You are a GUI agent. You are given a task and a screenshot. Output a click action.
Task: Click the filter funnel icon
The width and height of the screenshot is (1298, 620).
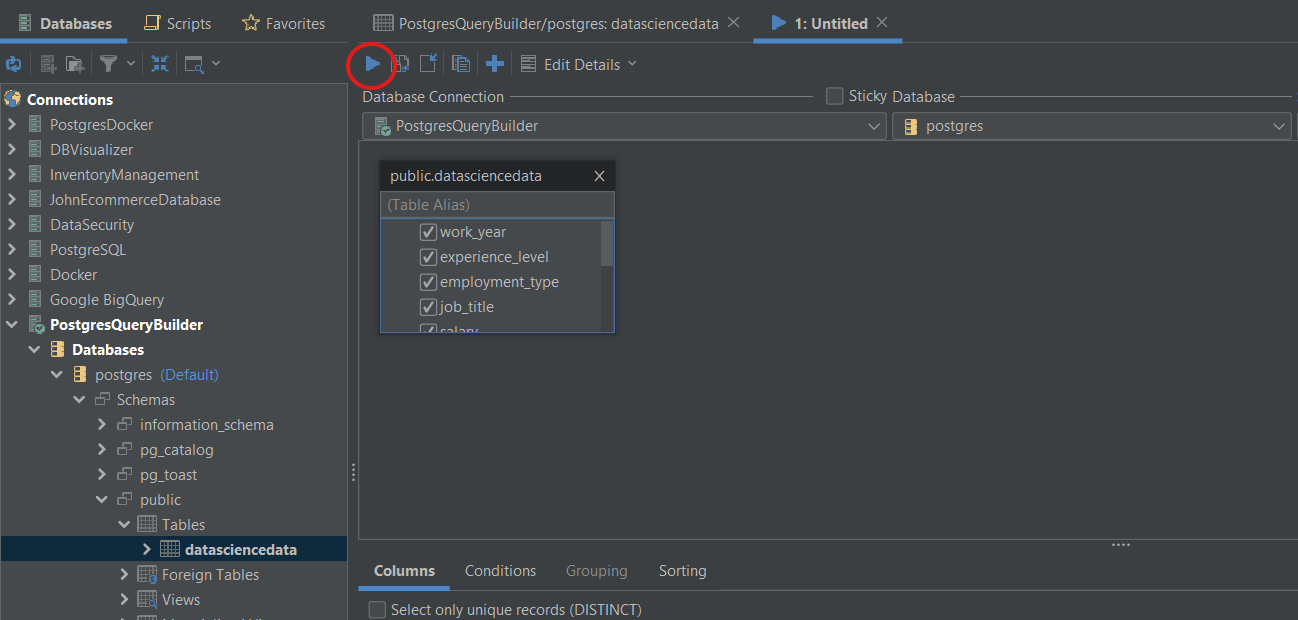pos(107,64)
